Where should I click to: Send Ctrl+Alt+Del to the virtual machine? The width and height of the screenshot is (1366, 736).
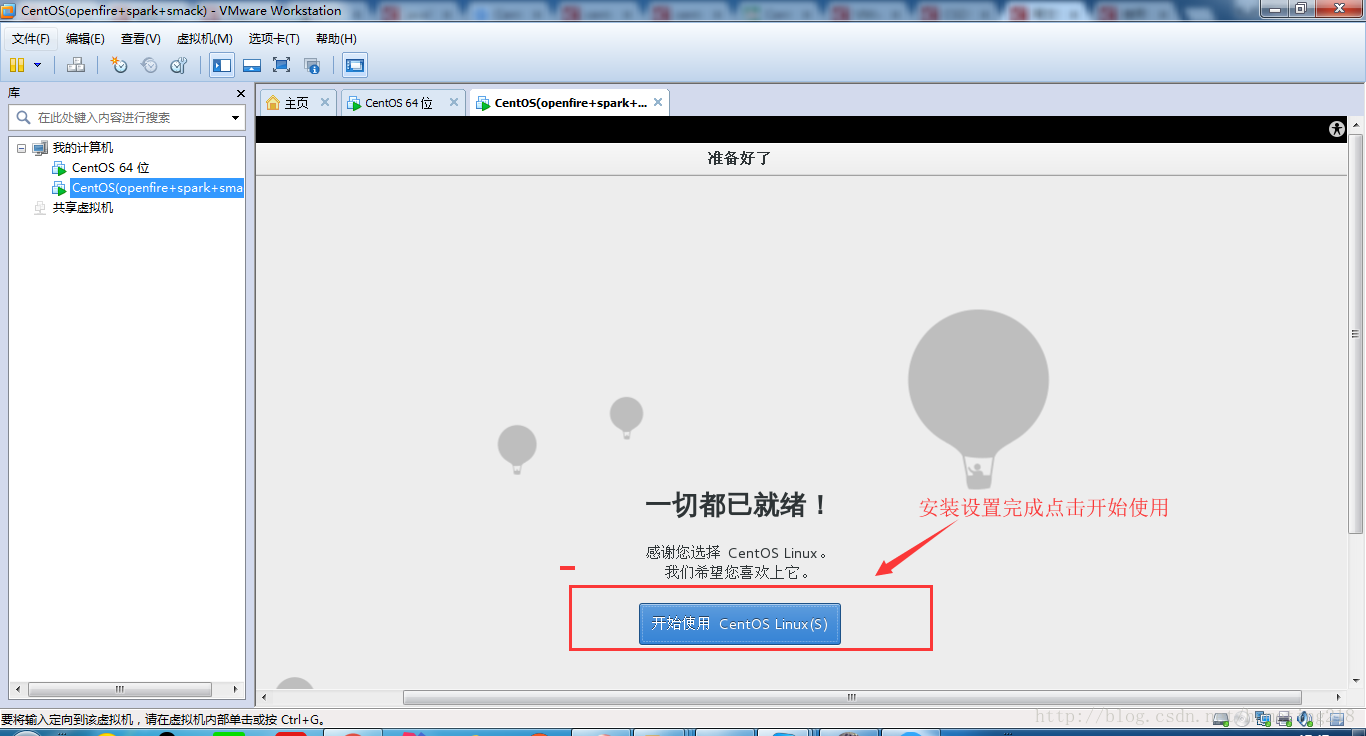click(76, 65)
